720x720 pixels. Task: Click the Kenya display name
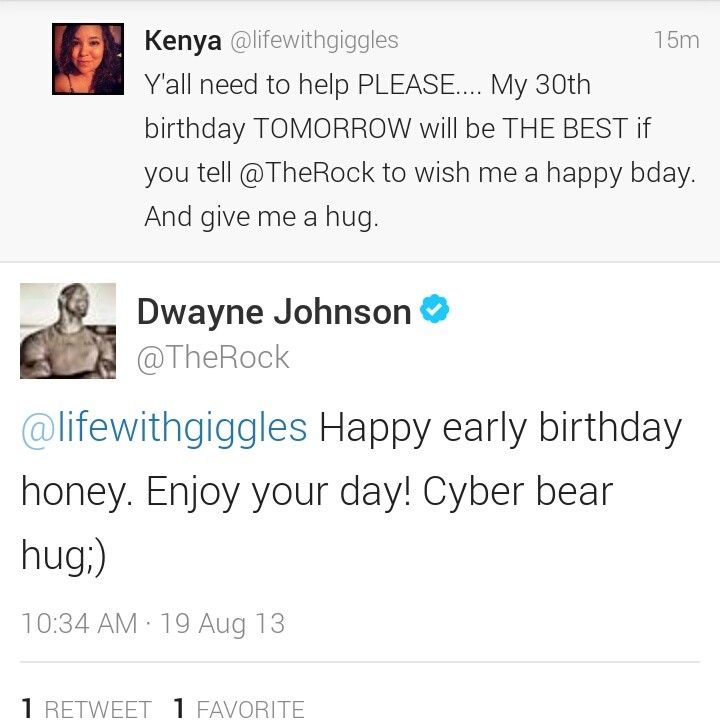click(183, 40)
